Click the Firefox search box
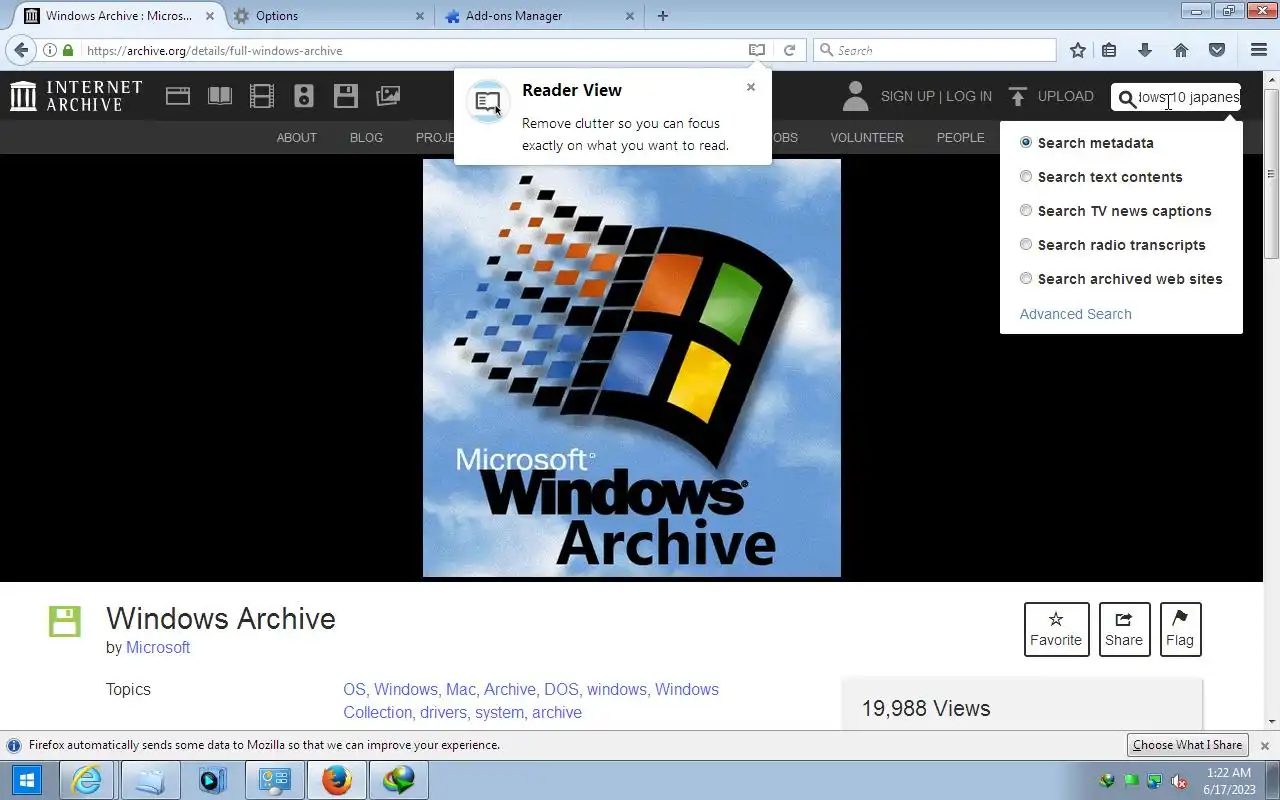 click(x=935, y=50)
